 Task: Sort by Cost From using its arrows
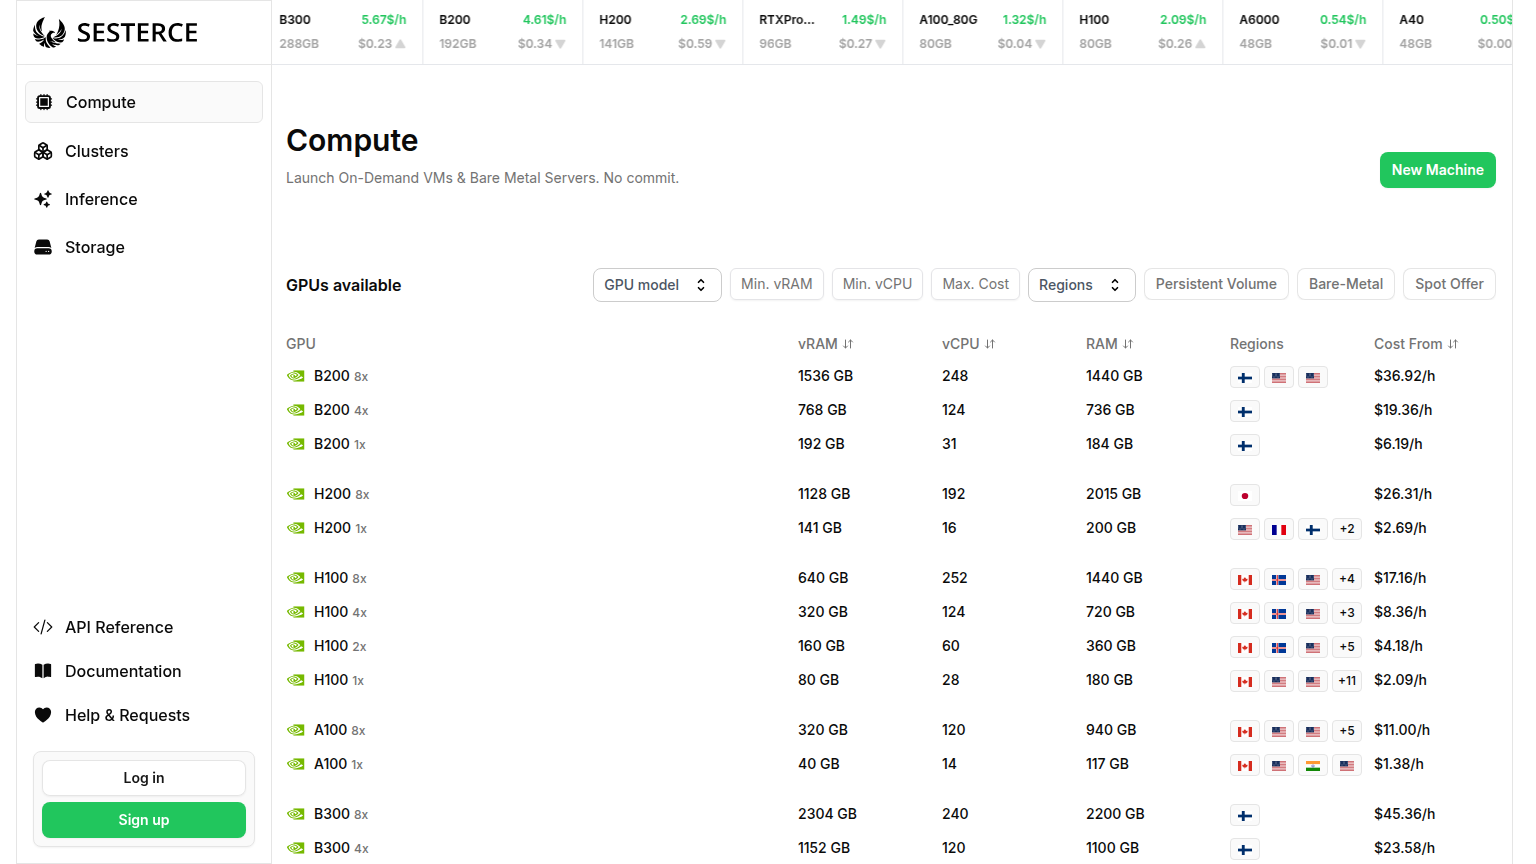click(1453, 344)
